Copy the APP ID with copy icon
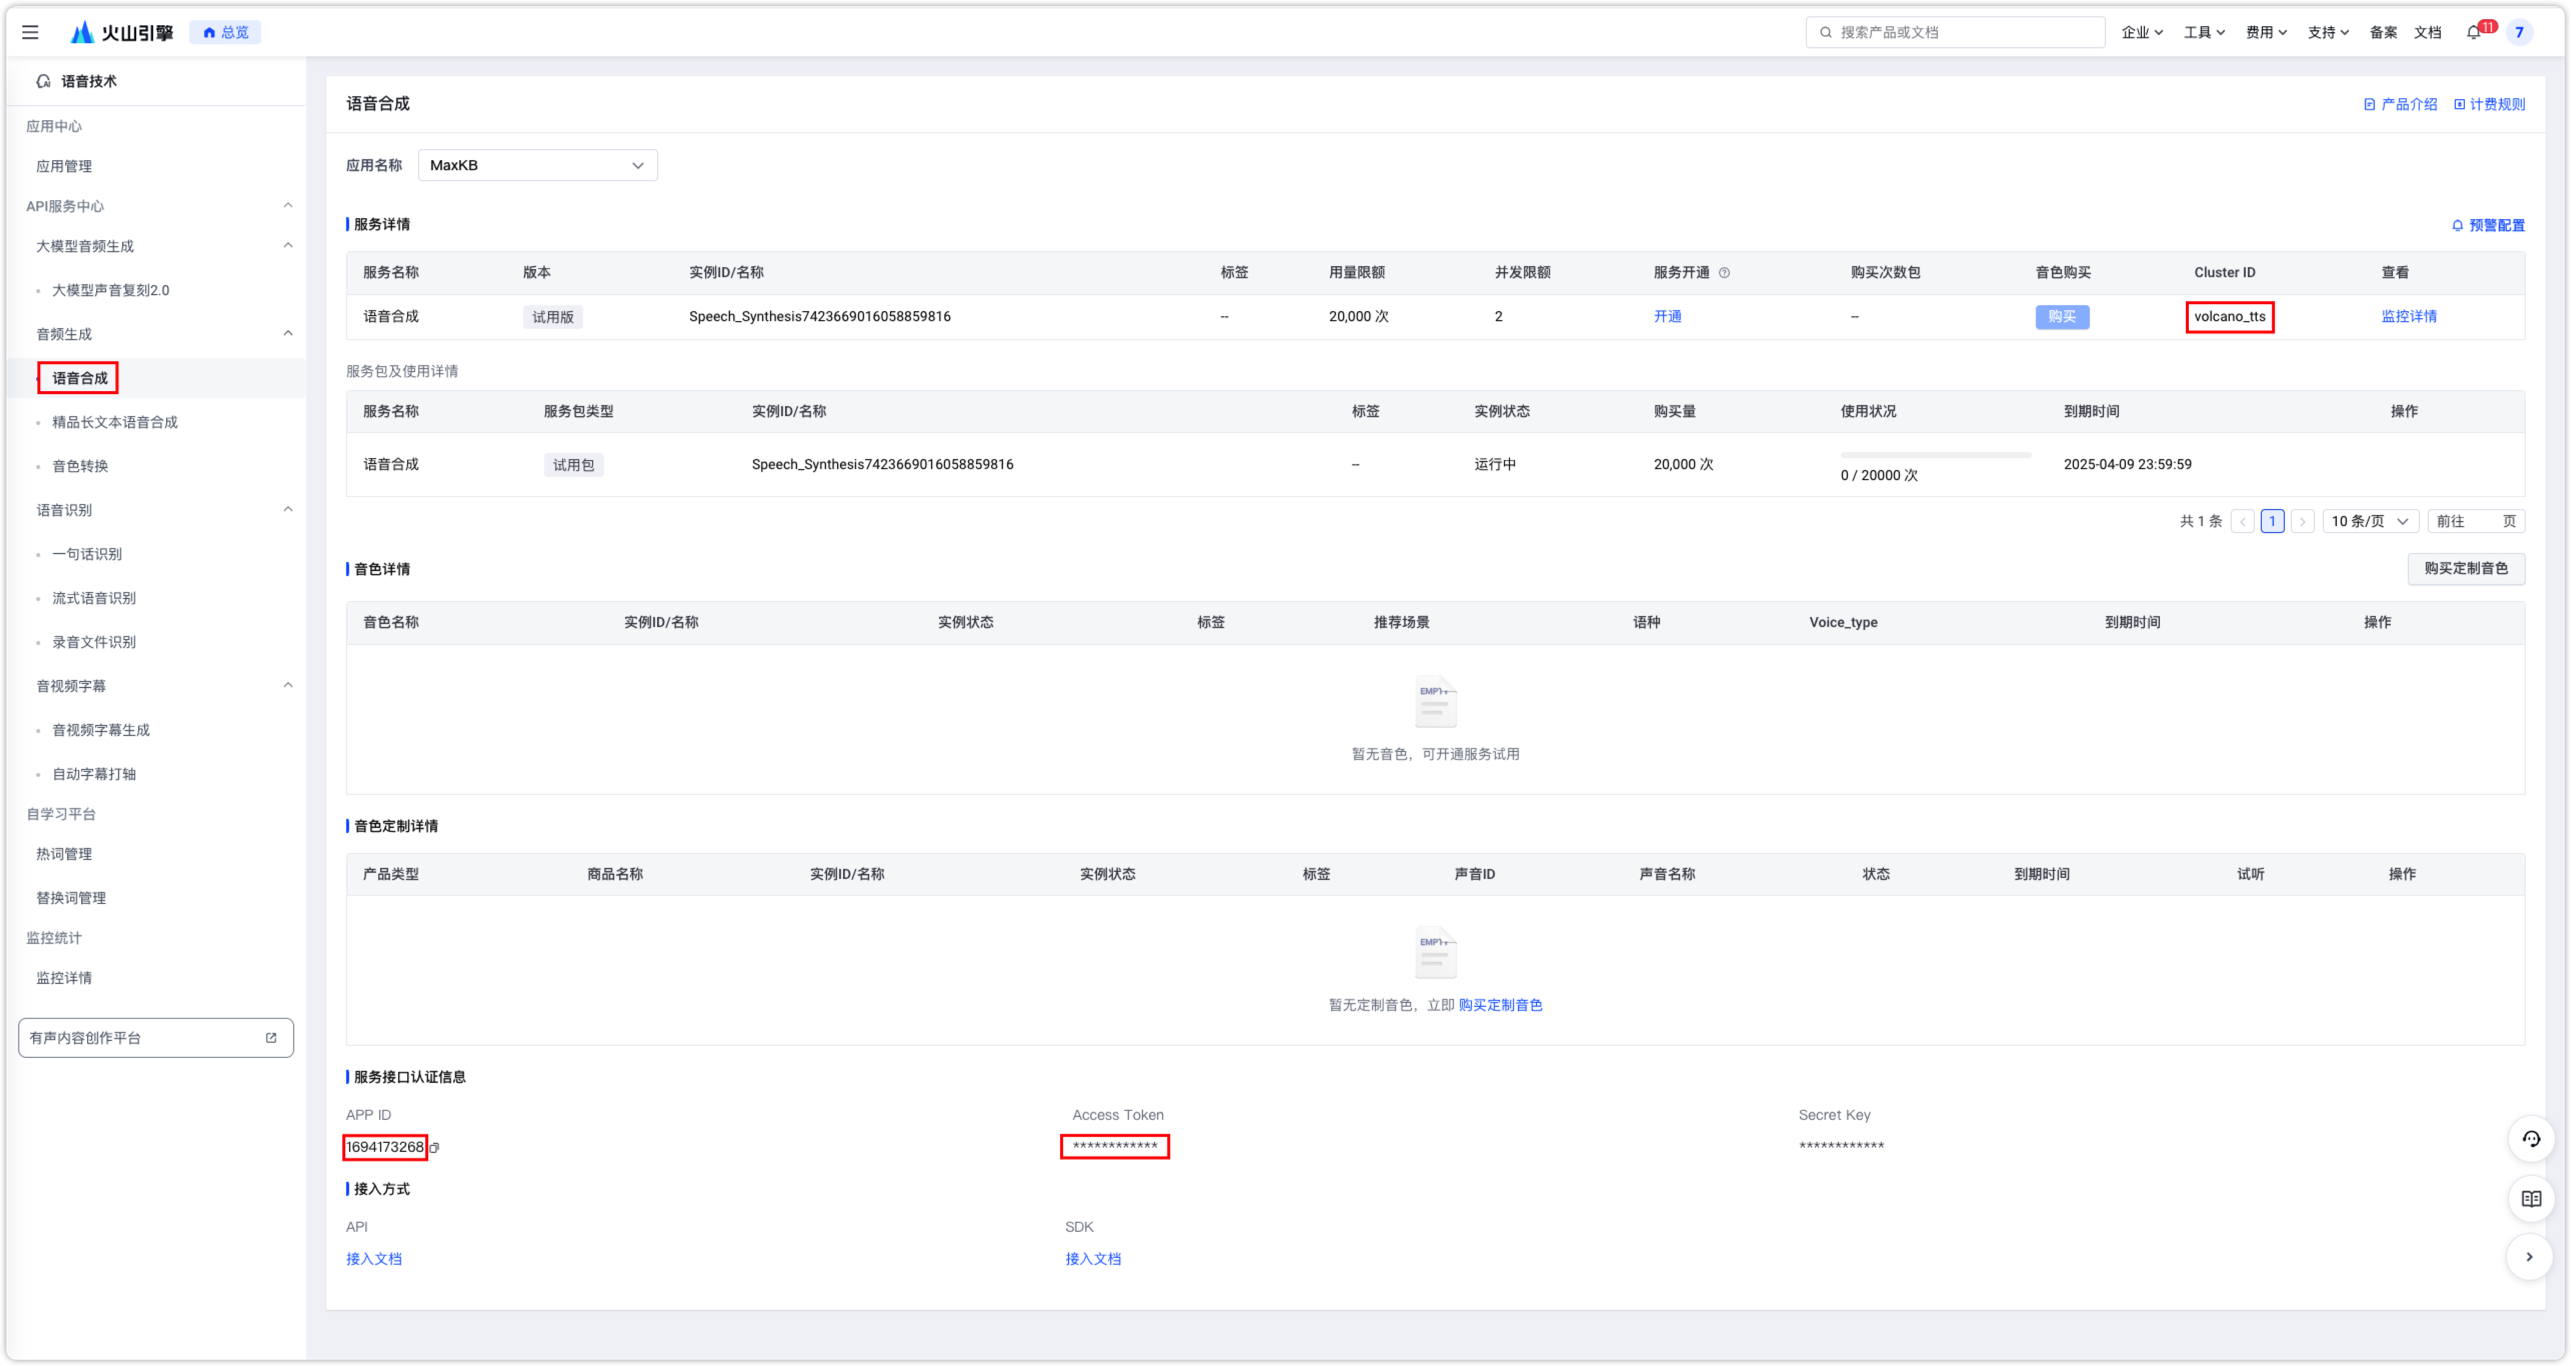Viewport: 2571px width, 1366px height. pos(434,1148)
